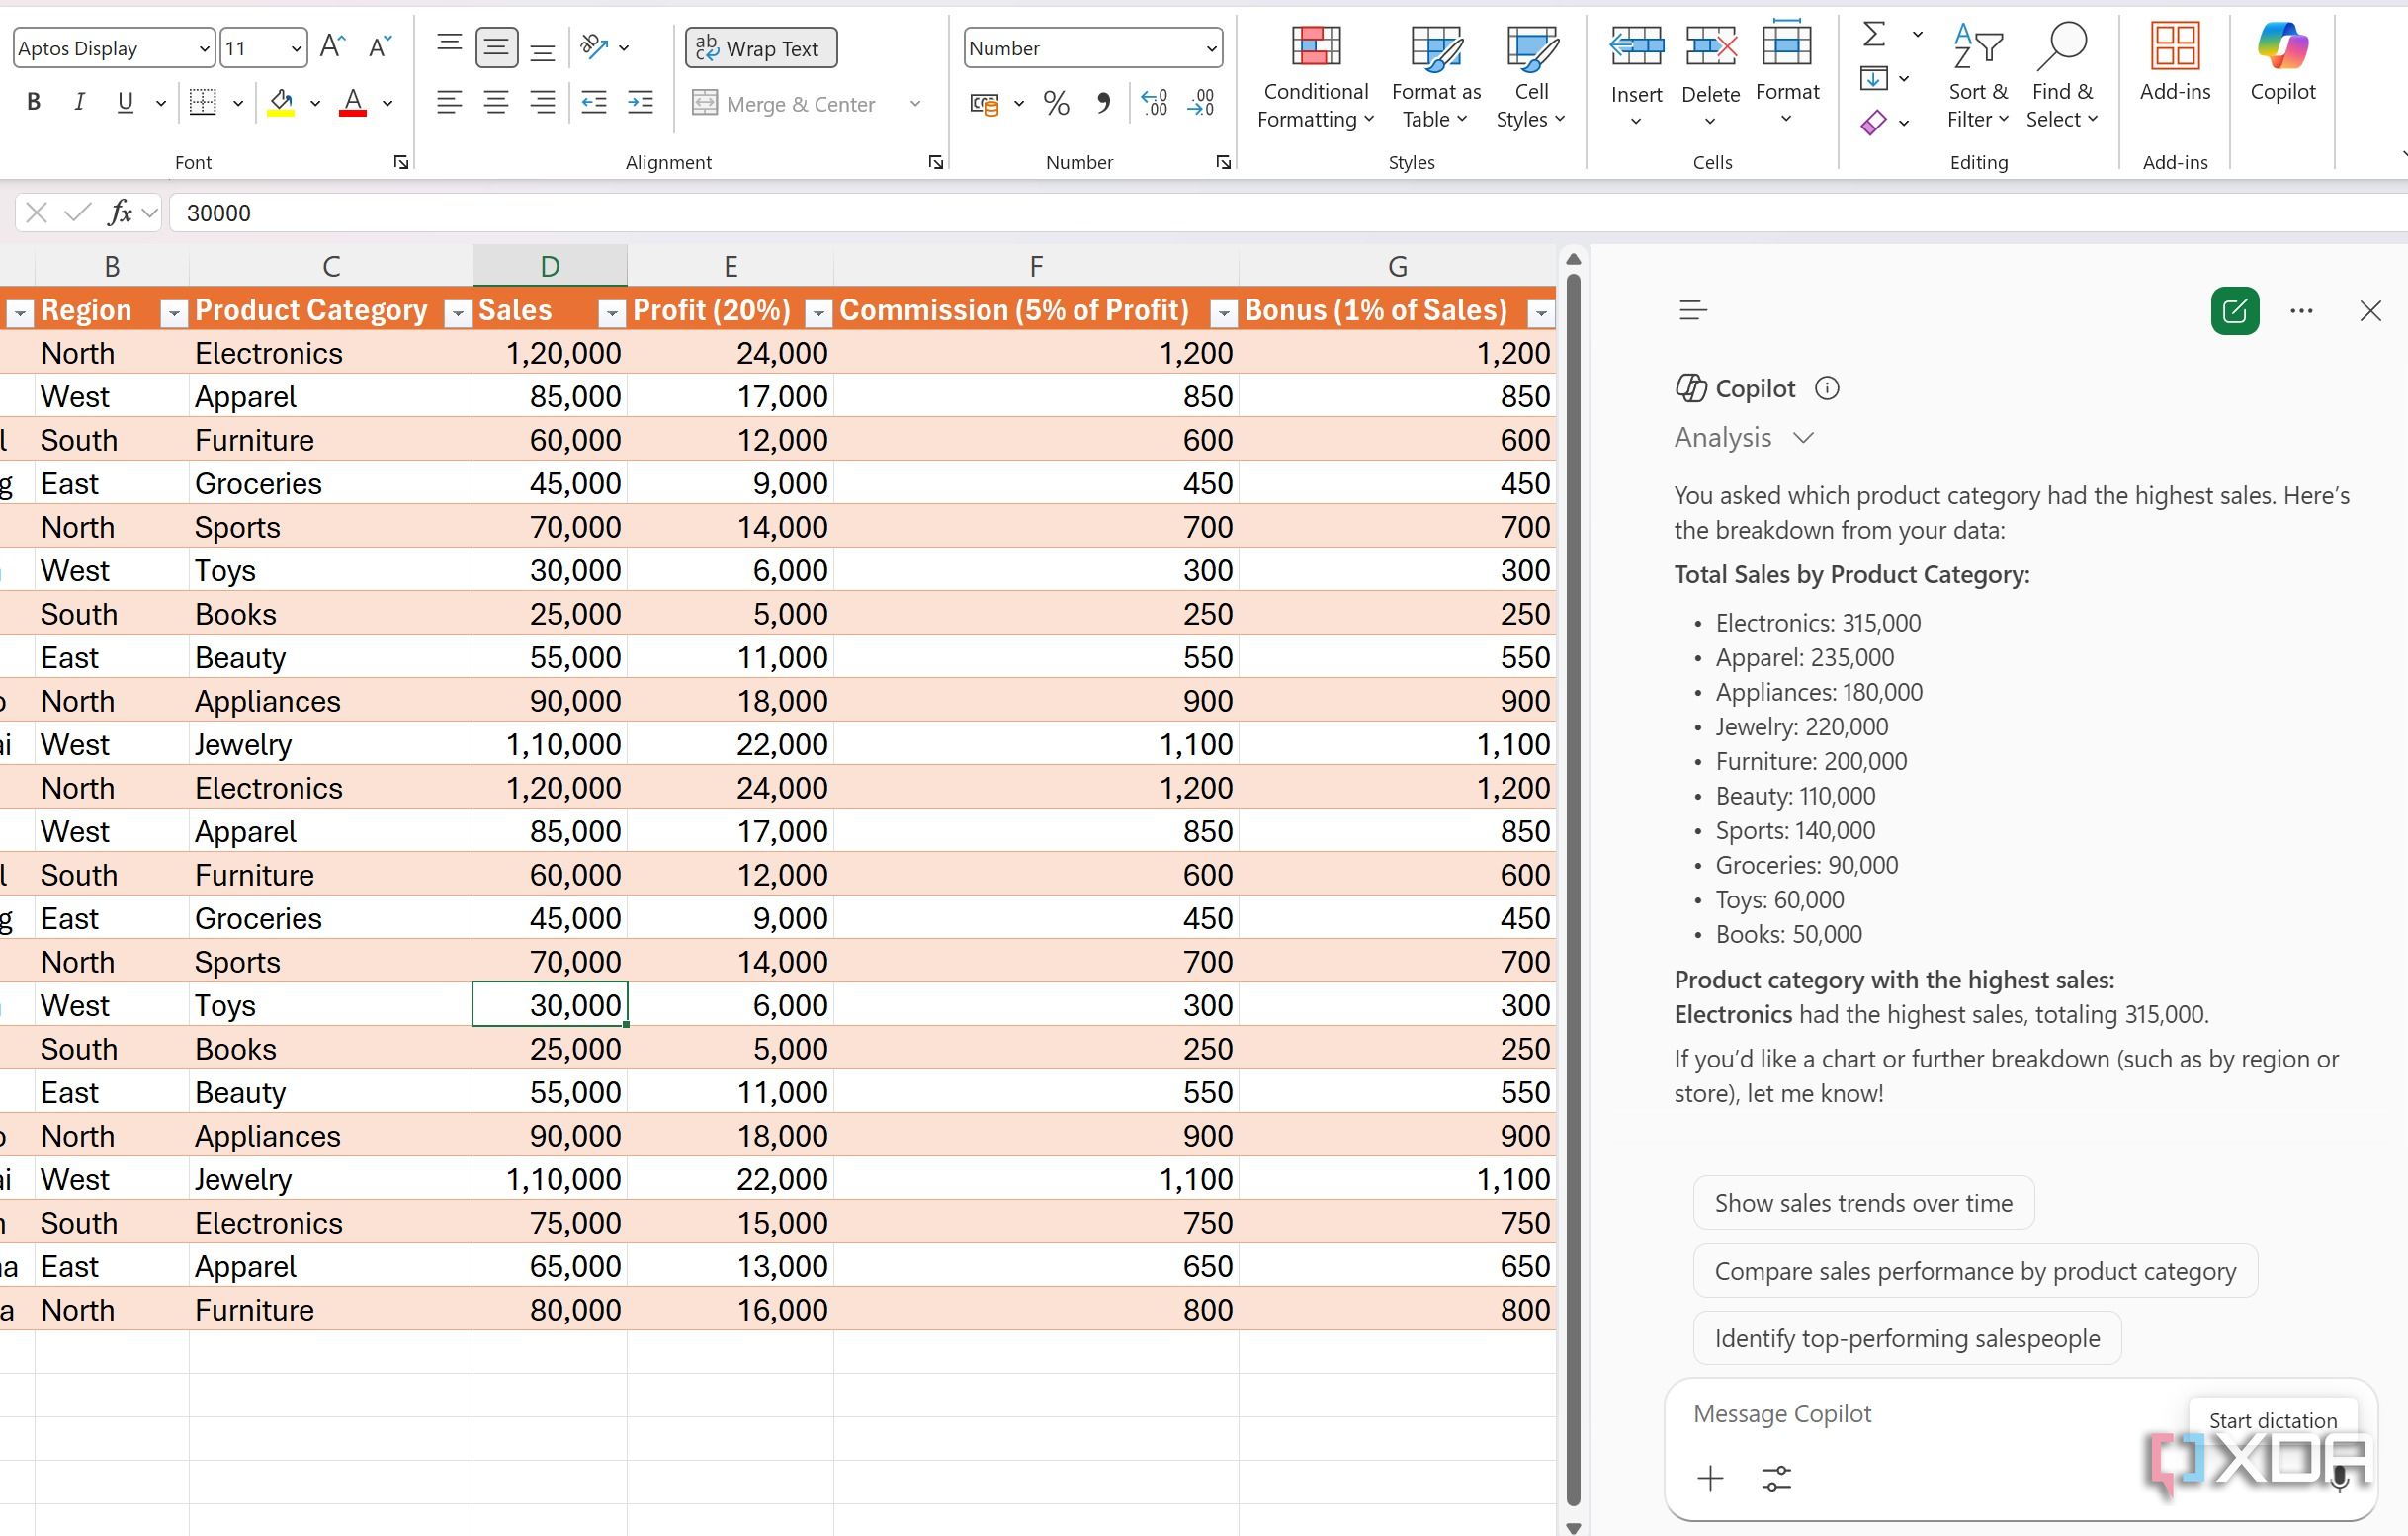
Task: Click 'Identify top-performing salespeople' suggestion
Action: 1907,1338
